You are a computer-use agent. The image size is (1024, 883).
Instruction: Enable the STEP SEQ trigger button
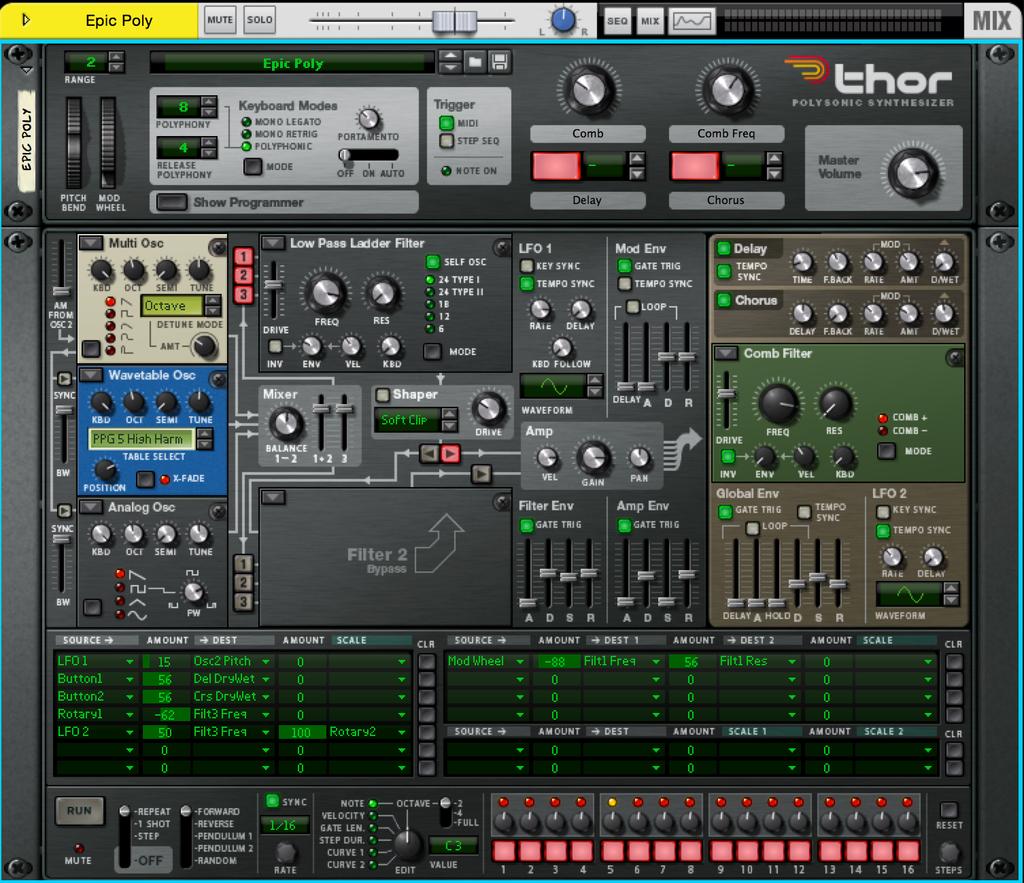(x=447, y=140)
